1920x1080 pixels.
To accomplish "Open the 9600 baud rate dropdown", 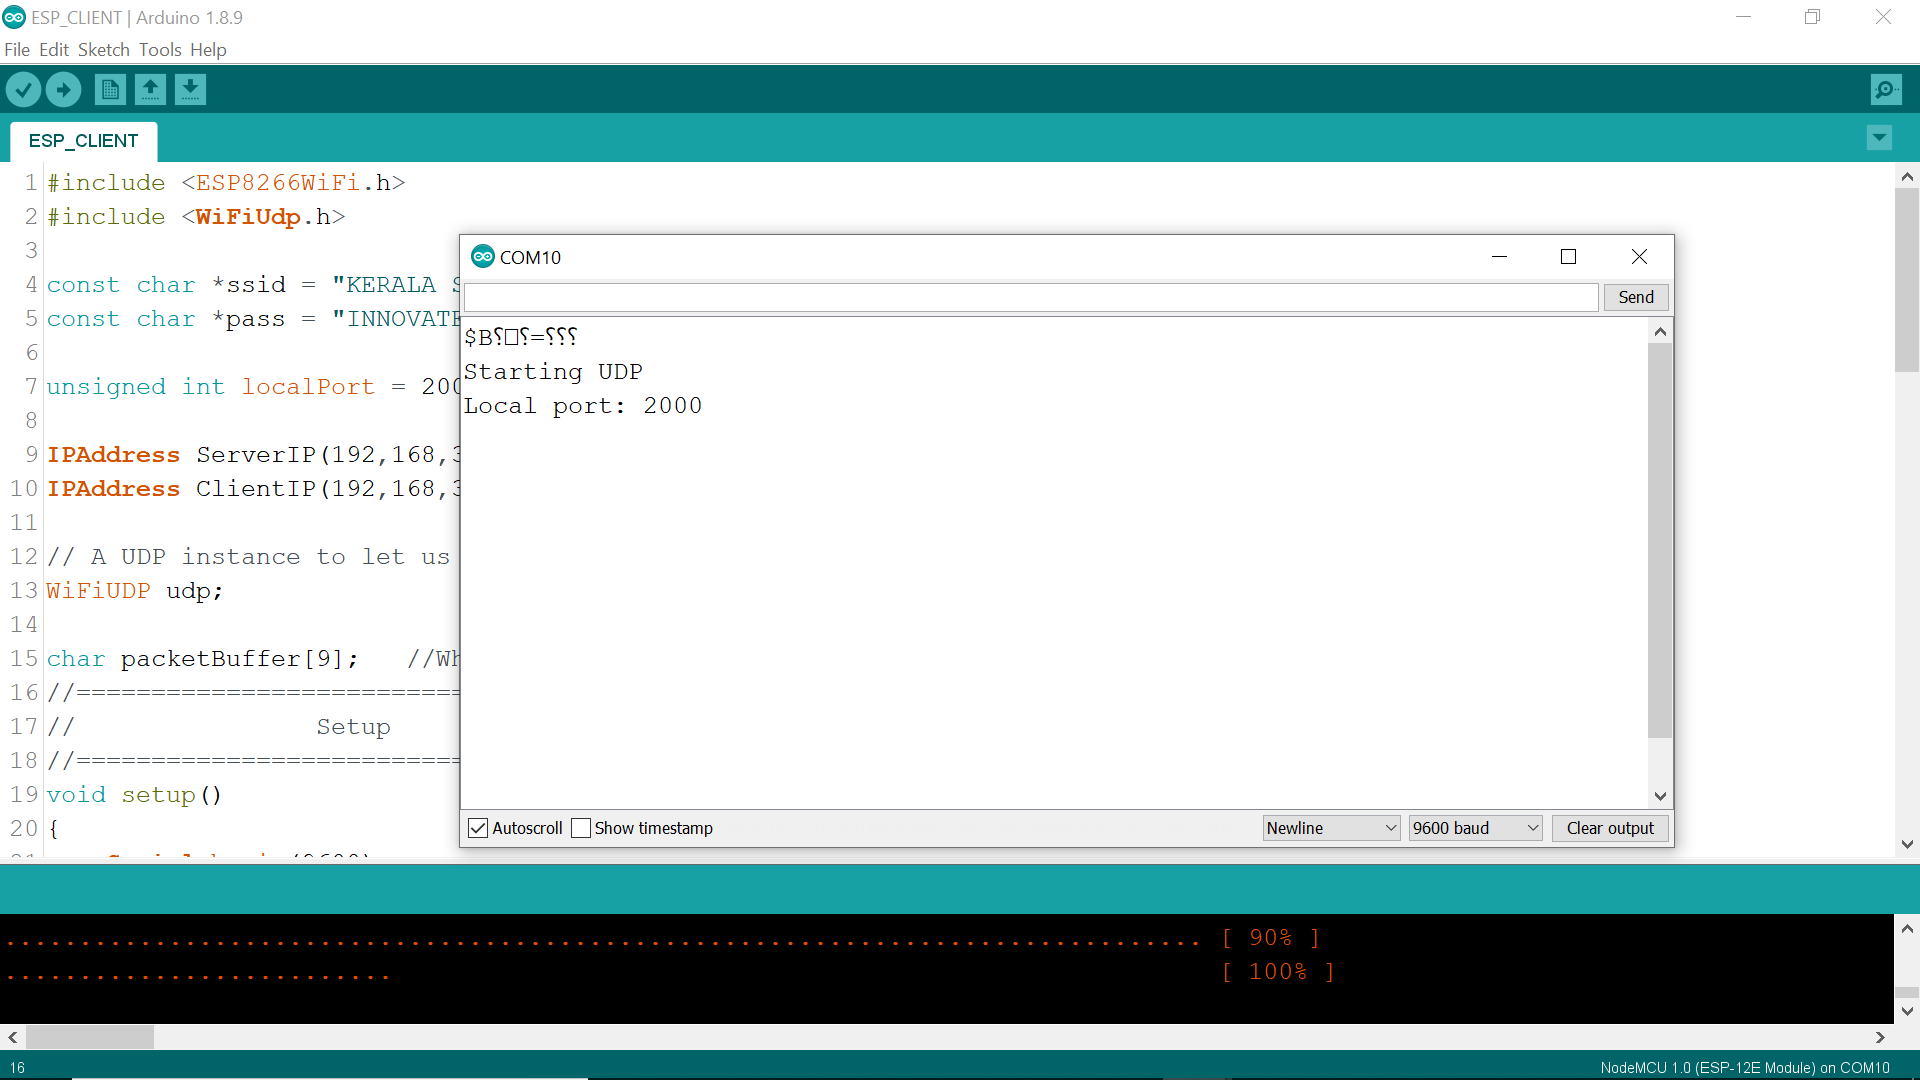I will (x=1475, y=828).
